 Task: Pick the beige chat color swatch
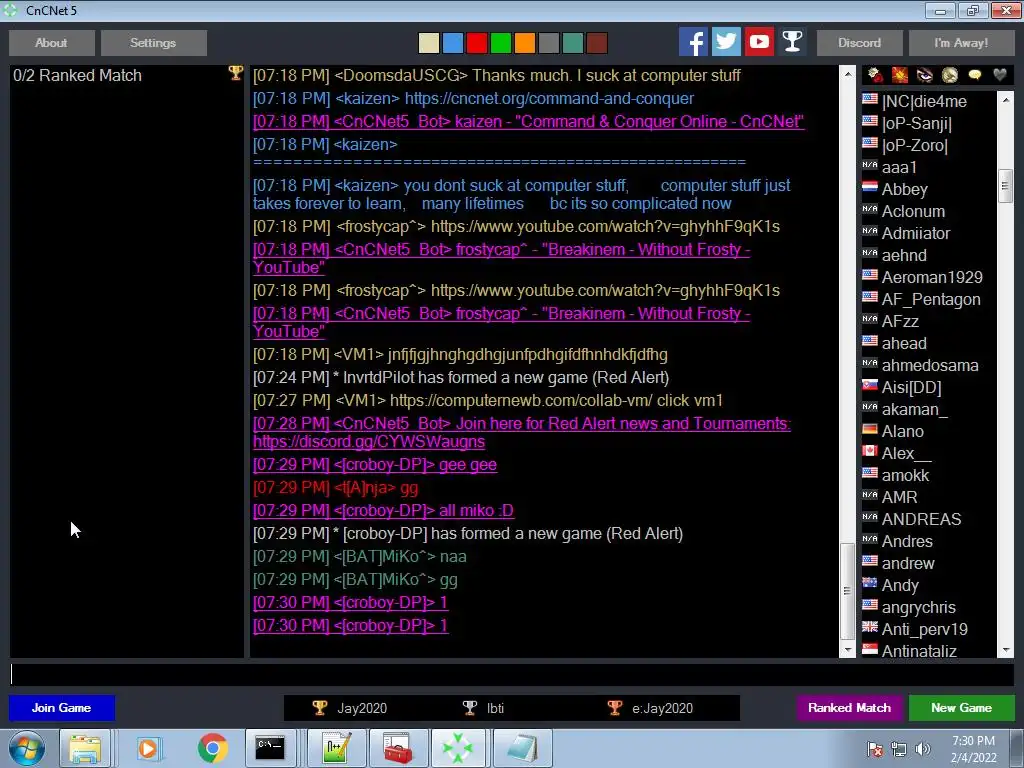pyautogui.click(x=428, y=43)
